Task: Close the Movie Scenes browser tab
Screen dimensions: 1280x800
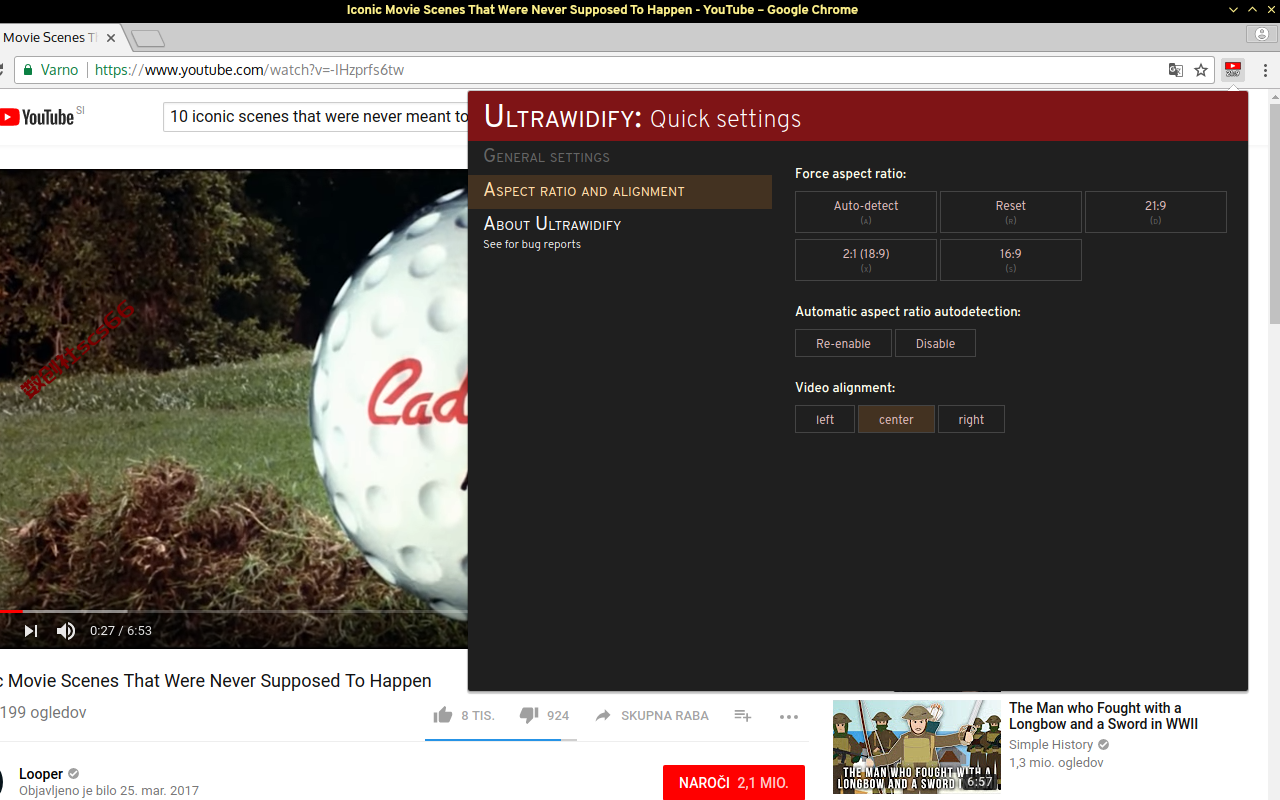Action: [111, 38]
